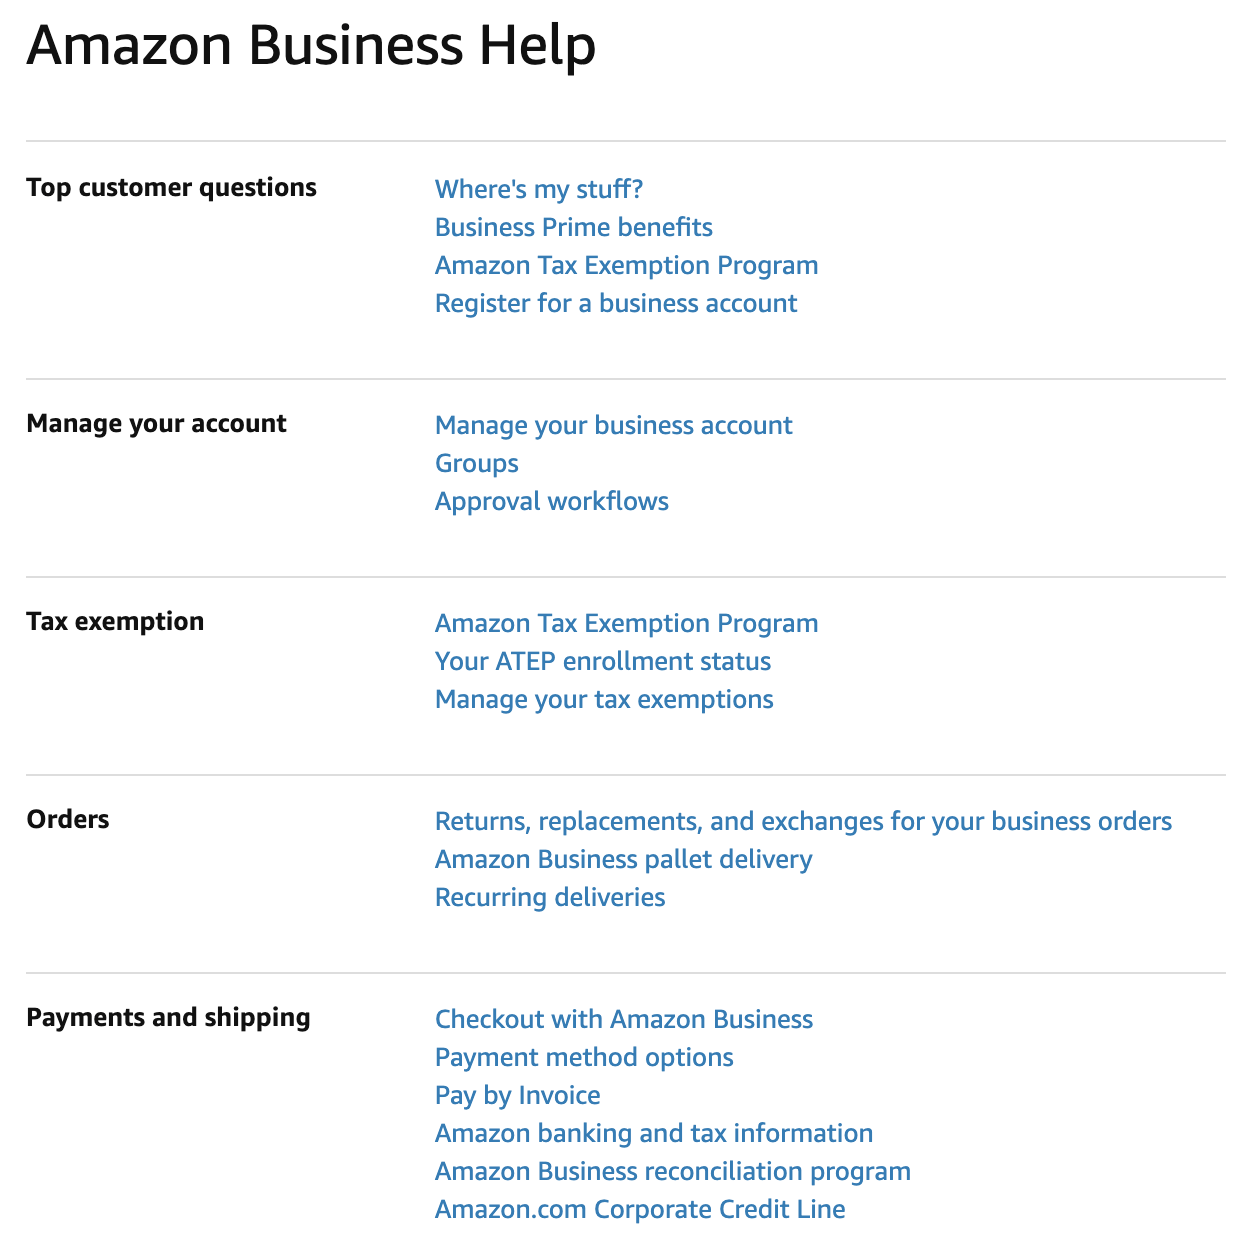Open the Recurring deliveries help link
This screenshot has width=1250, height=1244.
click(x=549, y=897)
